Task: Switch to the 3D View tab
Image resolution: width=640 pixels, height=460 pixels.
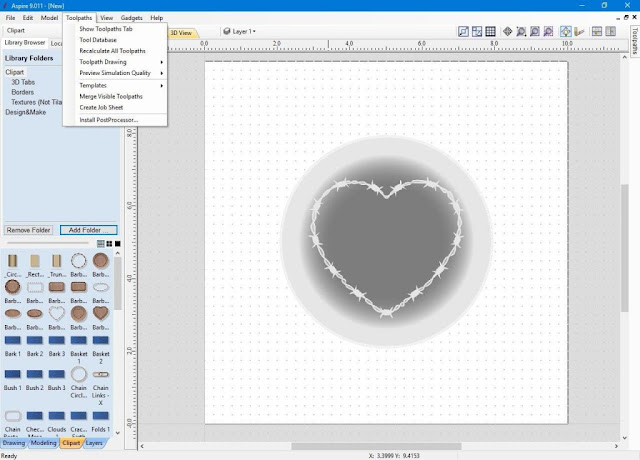Action: tap(182, 33)
